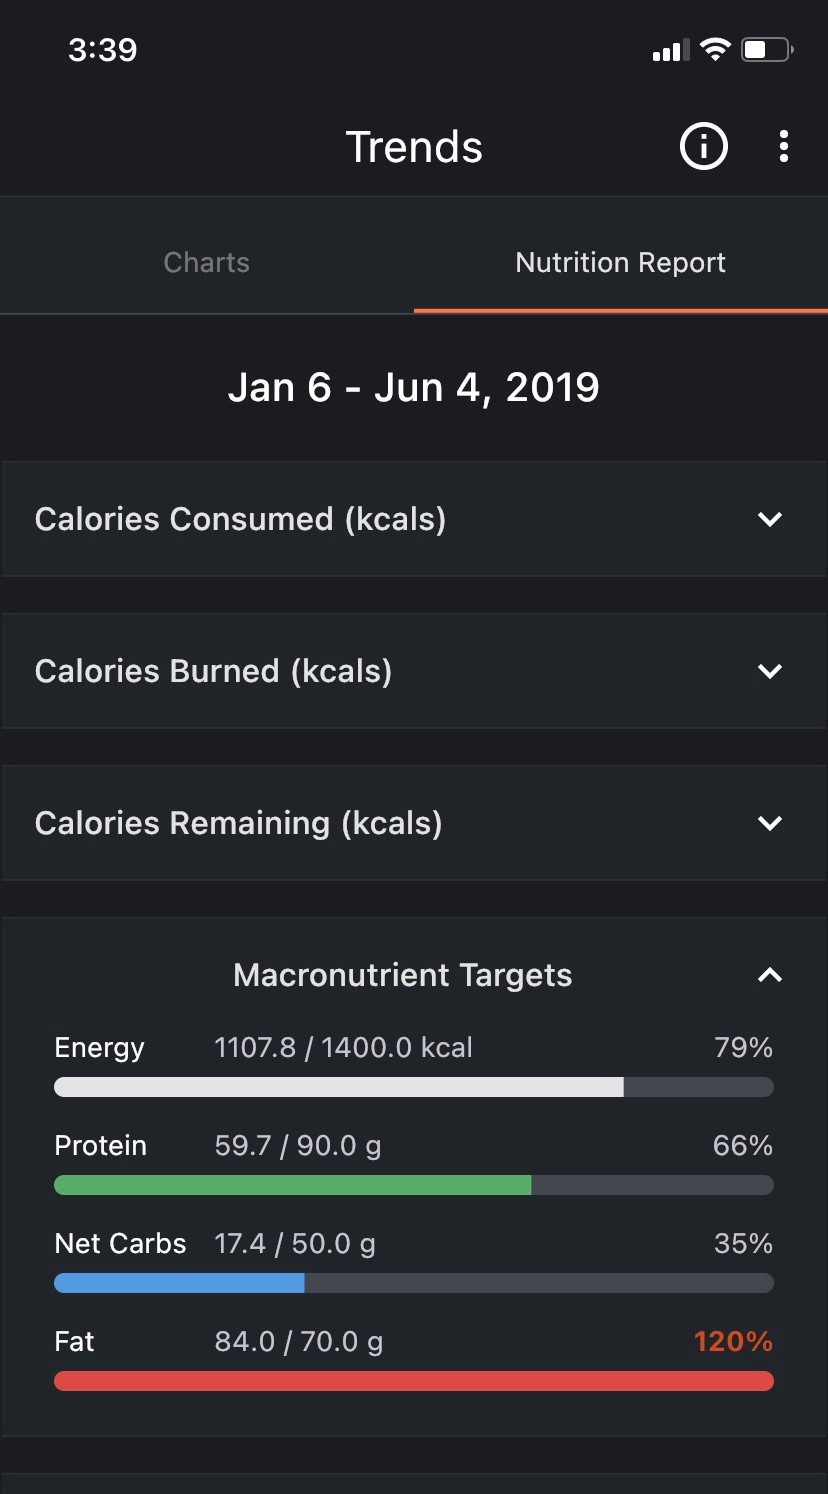The image size is (828, 1494).
Task: Tap the battery indicator icon
Action: (x=767, y=49)
